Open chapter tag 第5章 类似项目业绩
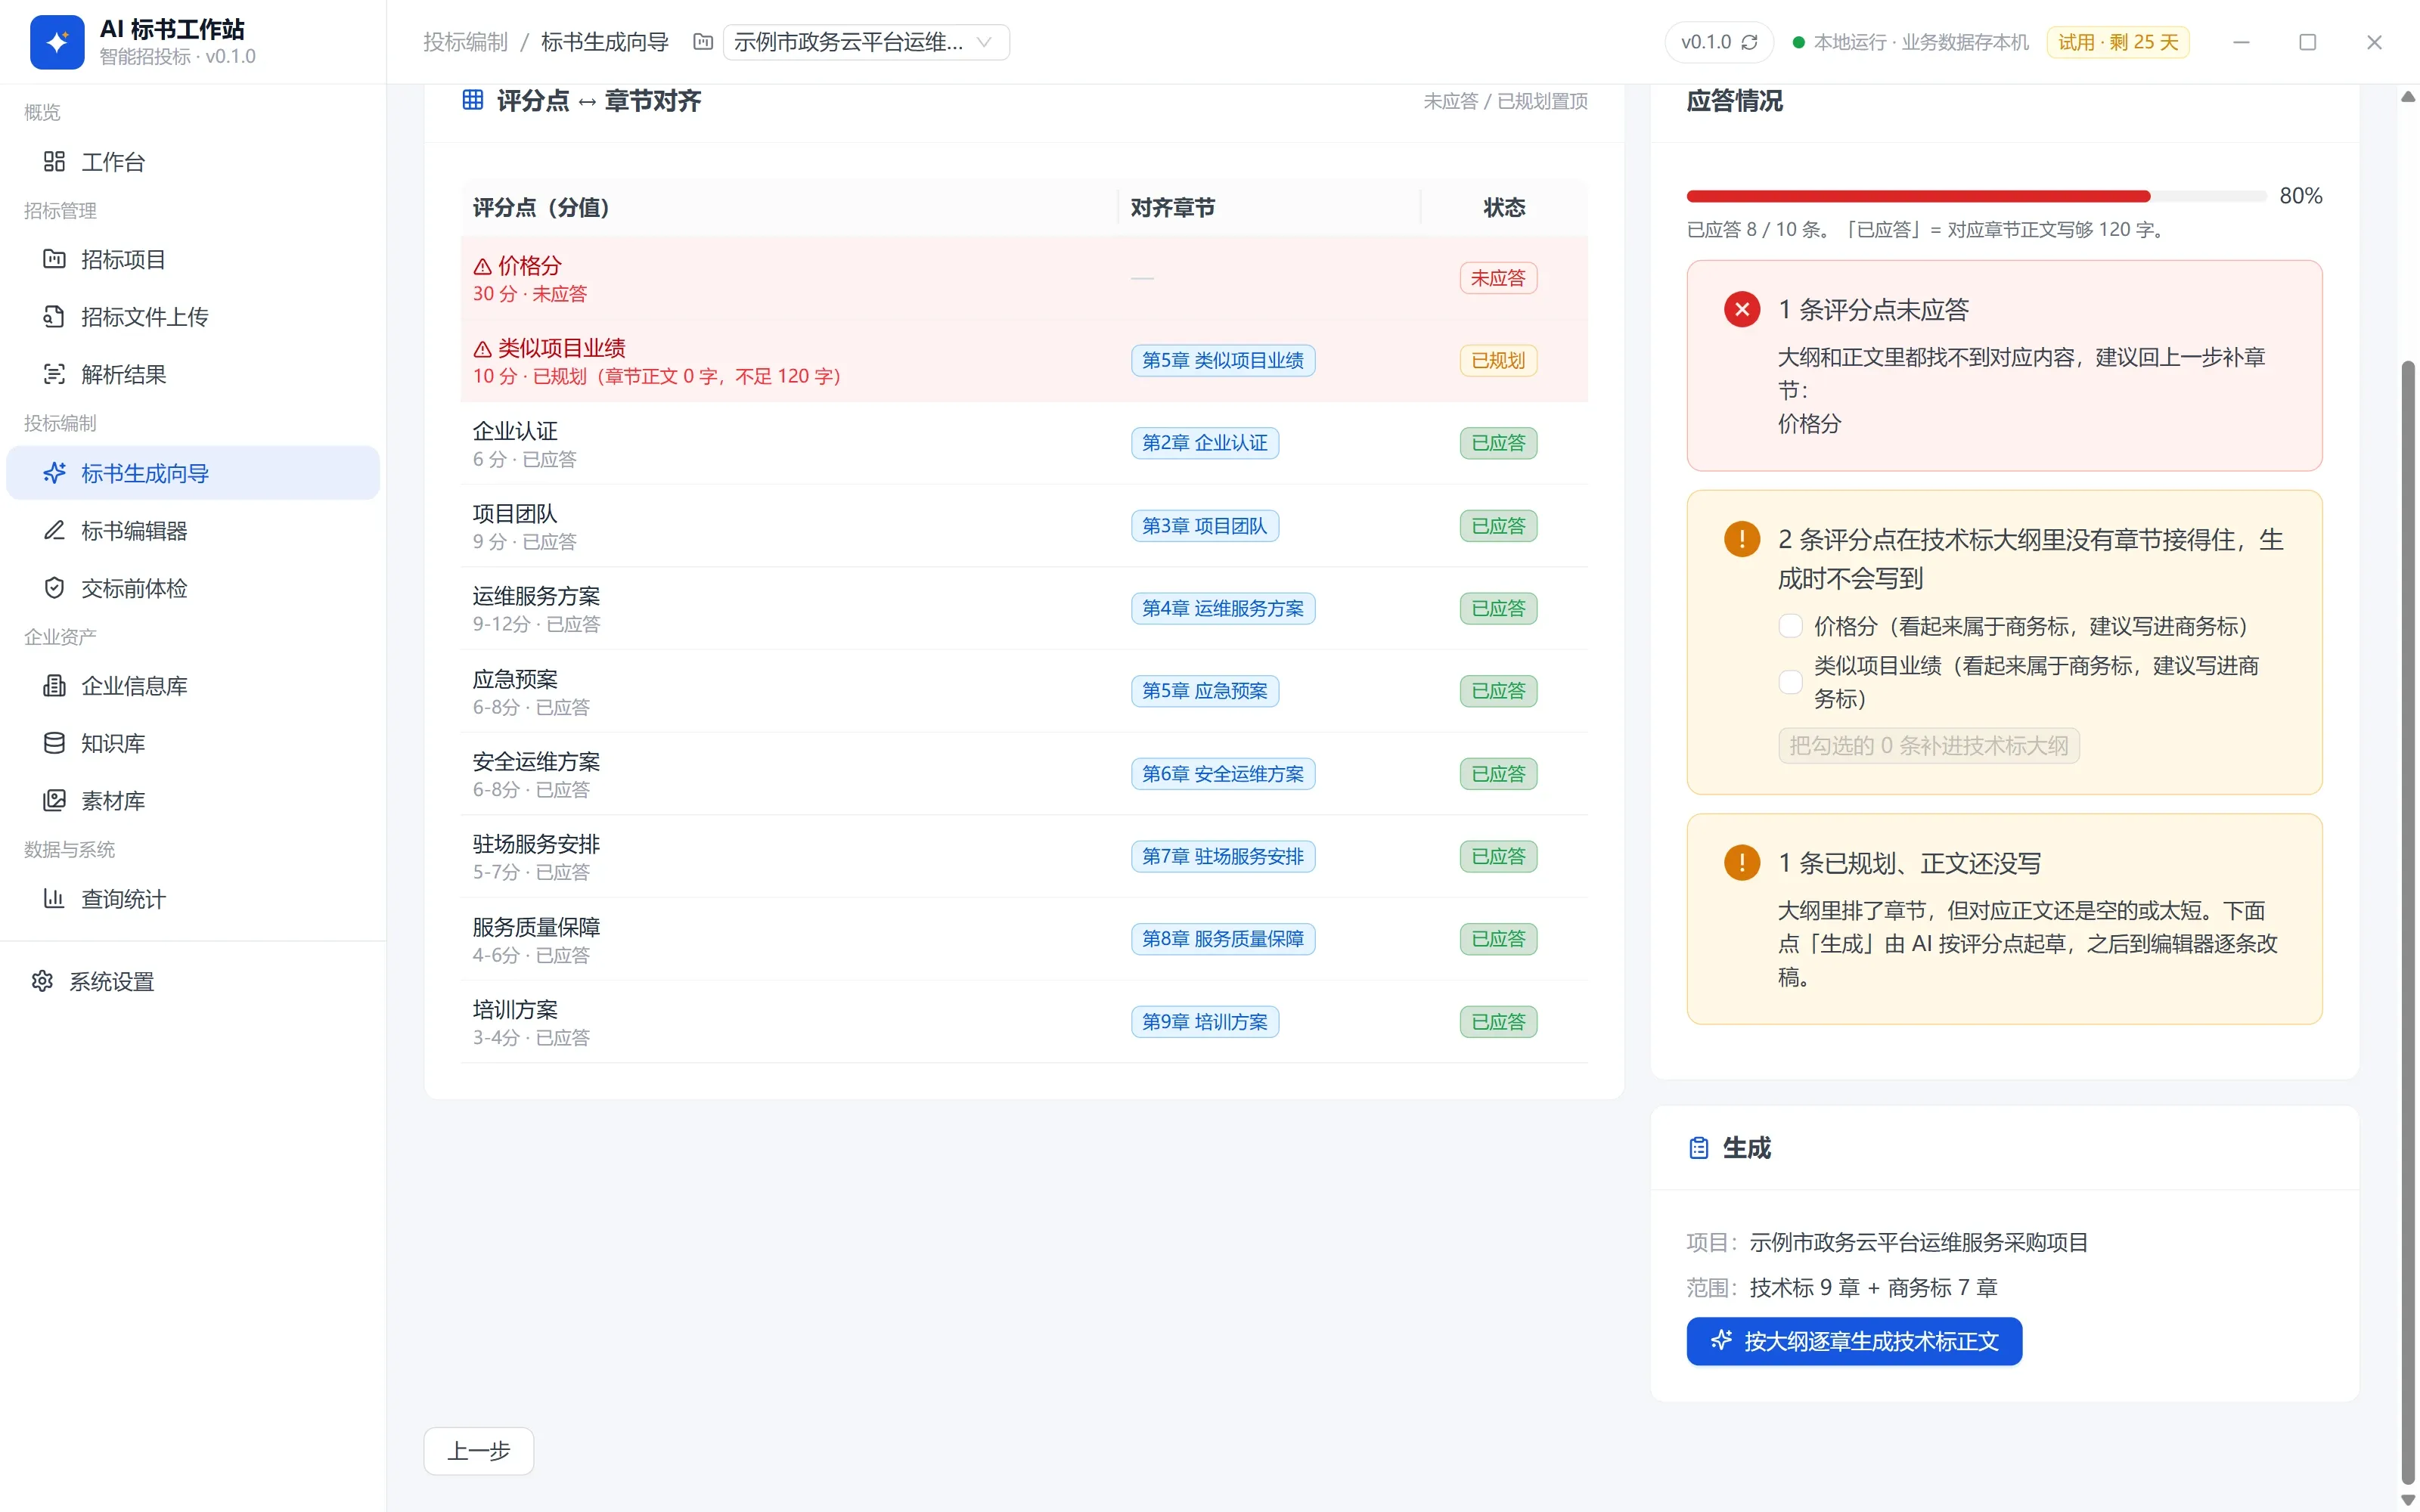Viewport: 2420px width, 1512px height. click(1223, 360)
